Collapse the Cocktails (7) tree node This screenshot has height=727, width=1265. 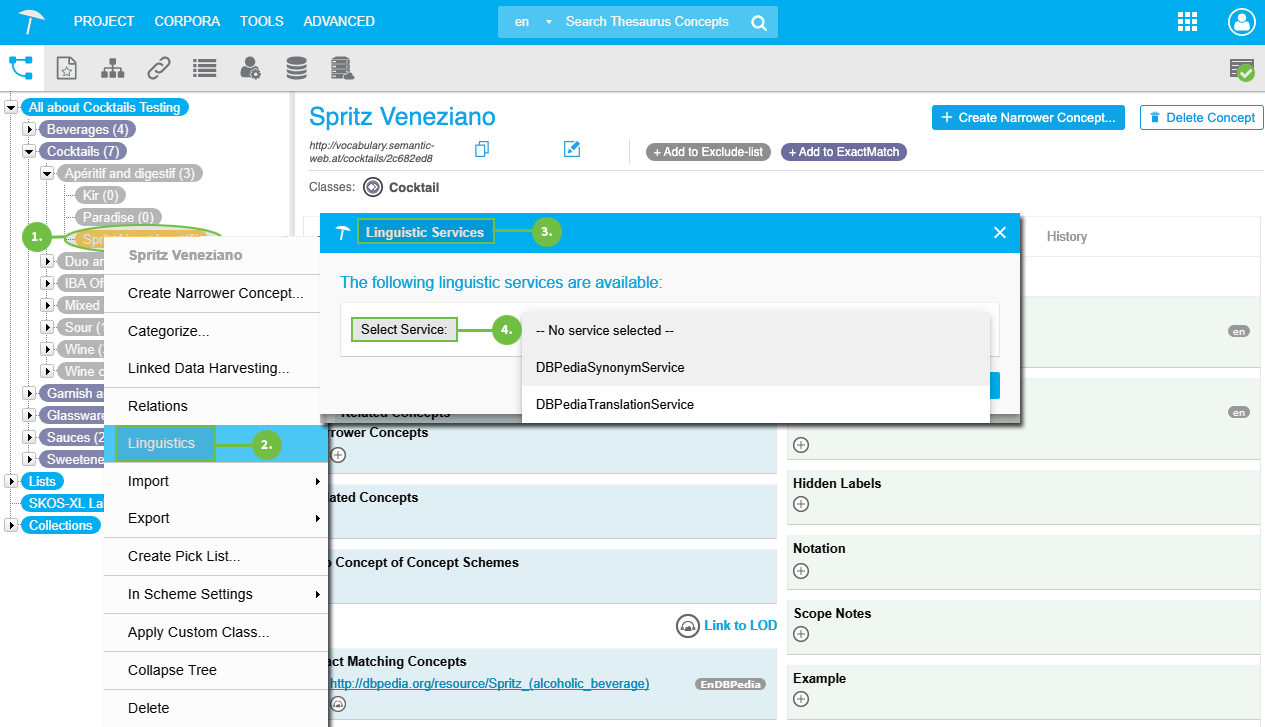click(x=29, y=151)
